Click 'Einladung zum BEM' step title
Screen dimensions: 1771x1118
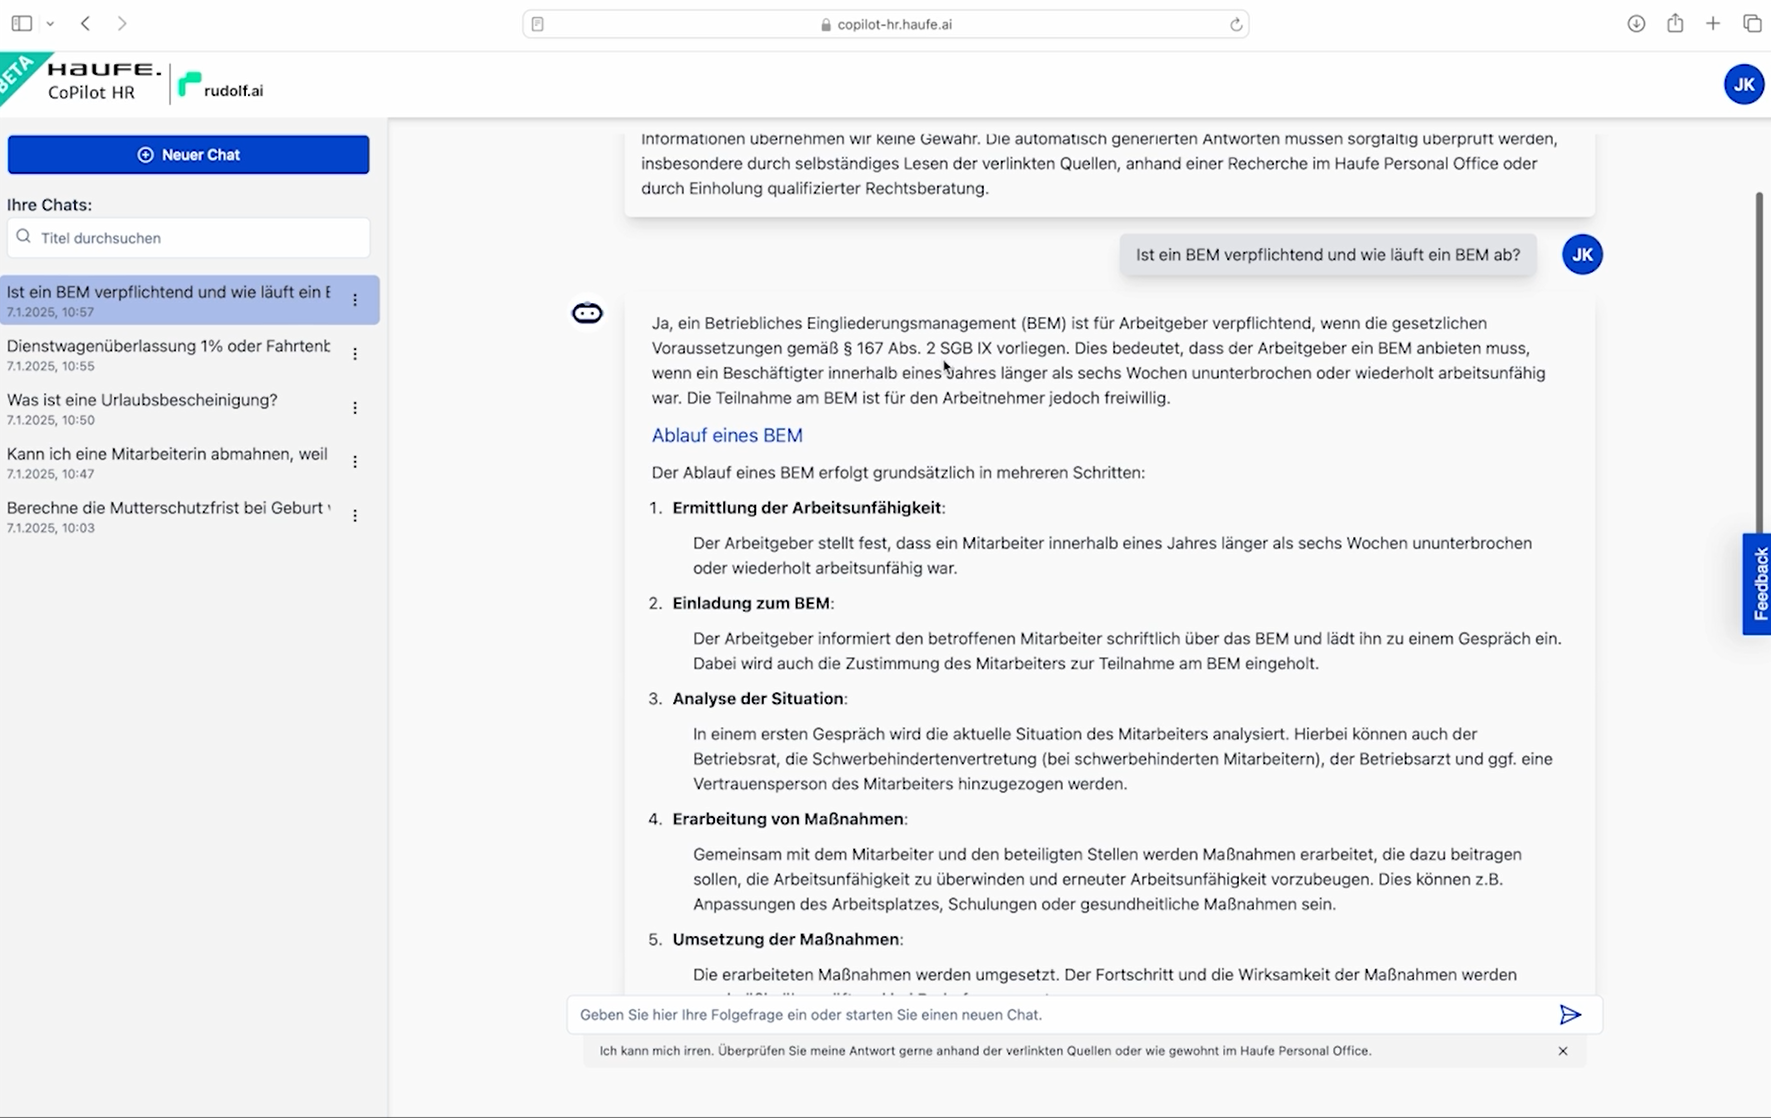[x=751, y=603]
